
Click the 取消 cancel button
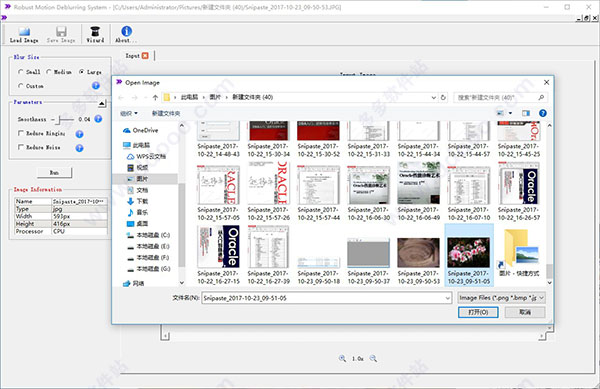click(x=525, y=313)
